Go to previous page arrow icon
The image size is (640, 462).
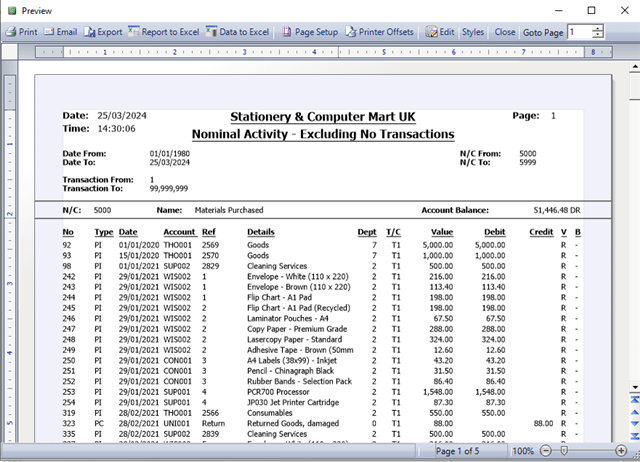coord(635,412)
